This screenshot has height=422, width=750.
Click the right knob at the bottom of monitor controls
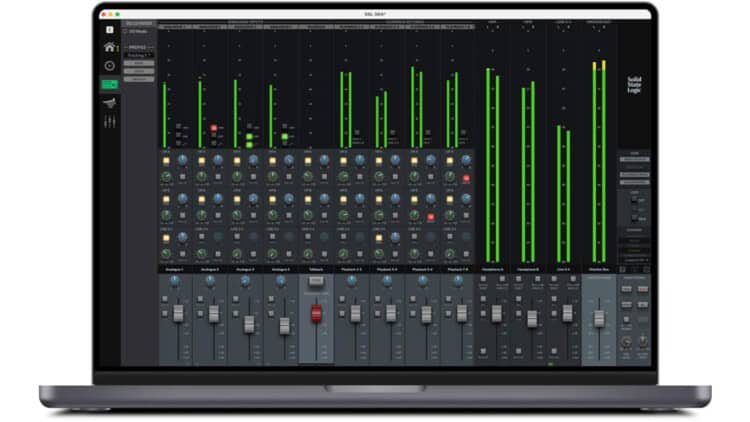[x=643, y=341]
